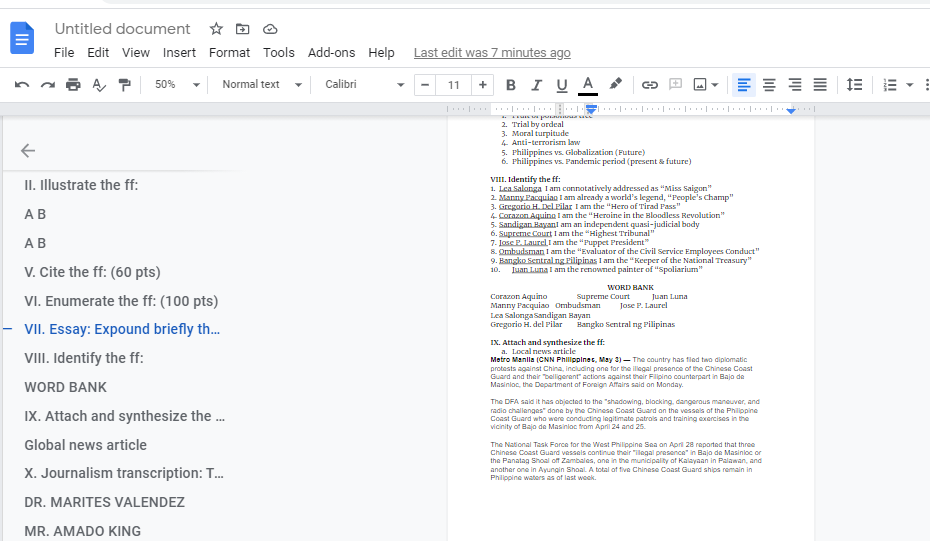Justify the text
The height and width of the screenshot is (541, 930).
click(x=820, y=85)
